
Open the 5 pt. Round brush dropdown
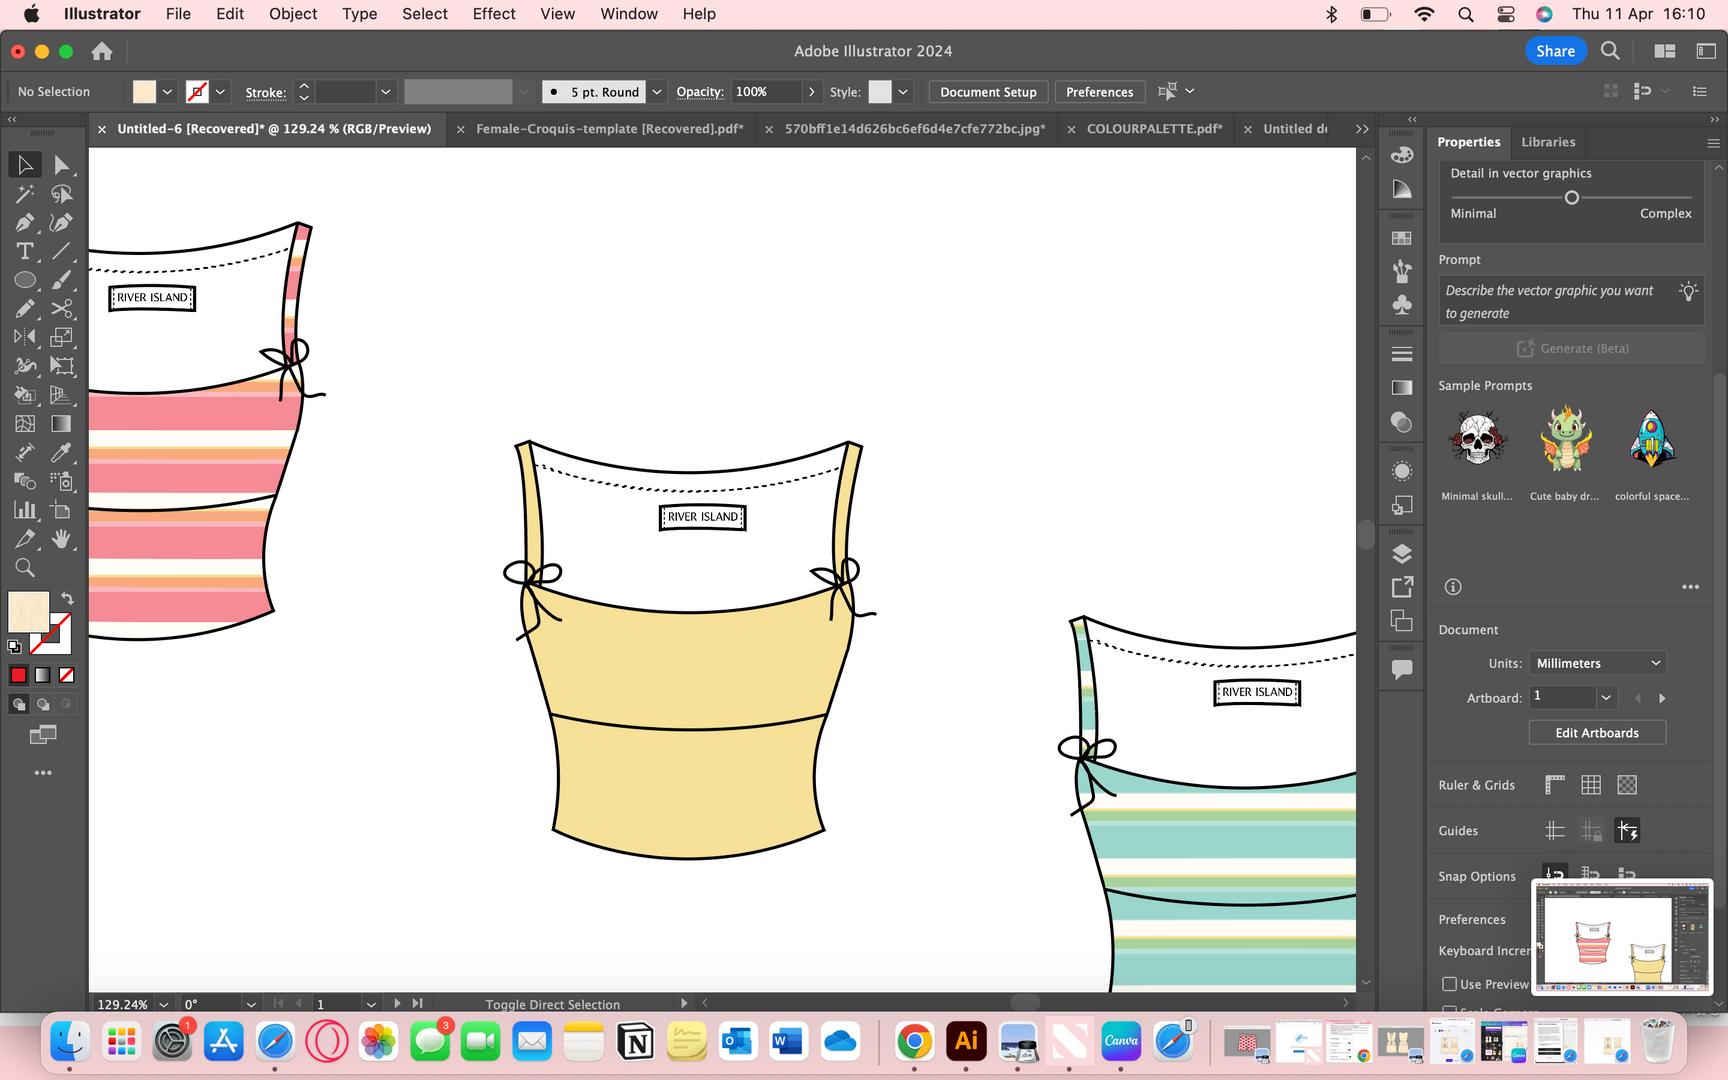click(x=657, y=92)
